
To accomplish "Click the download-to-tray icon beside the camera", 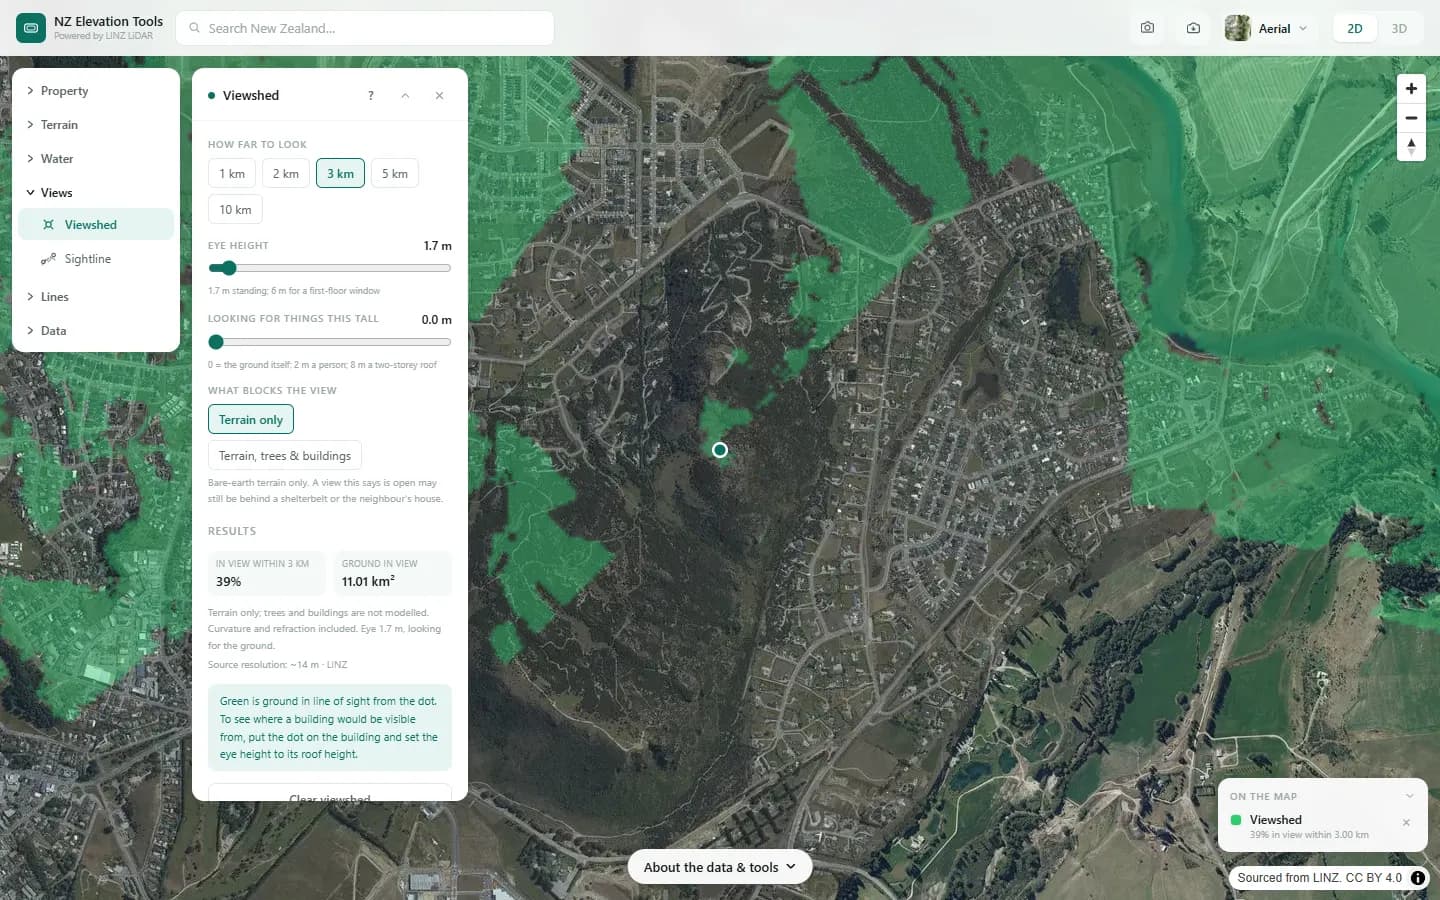I will tap(1193, 28).
